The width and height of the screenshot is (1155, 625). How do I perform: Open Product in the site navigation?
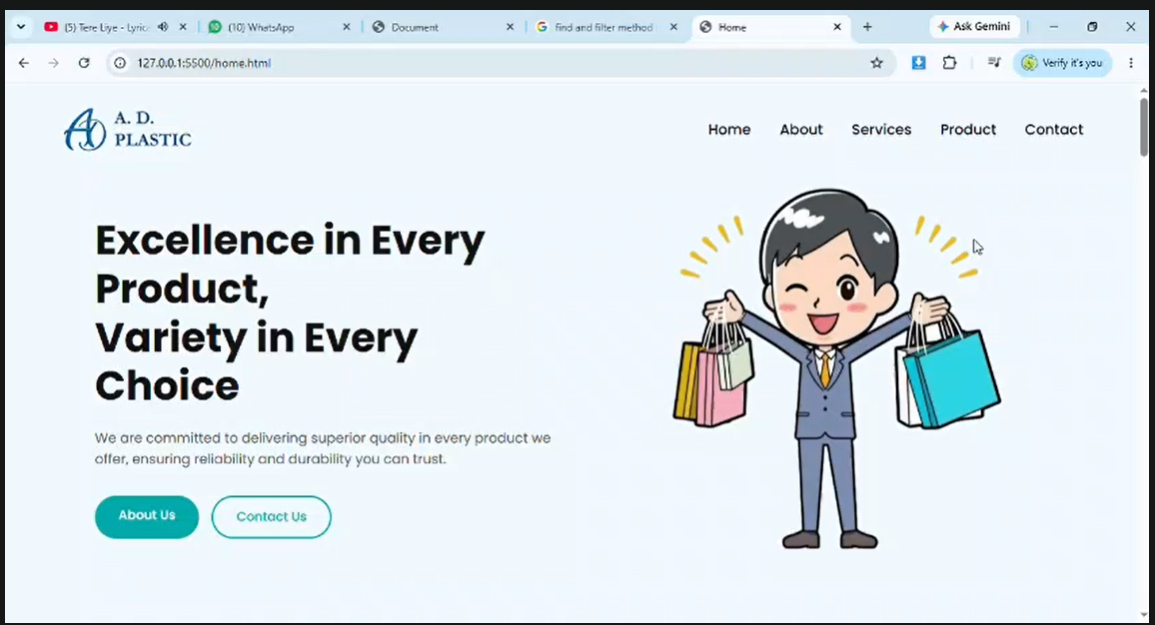(968, 130)
